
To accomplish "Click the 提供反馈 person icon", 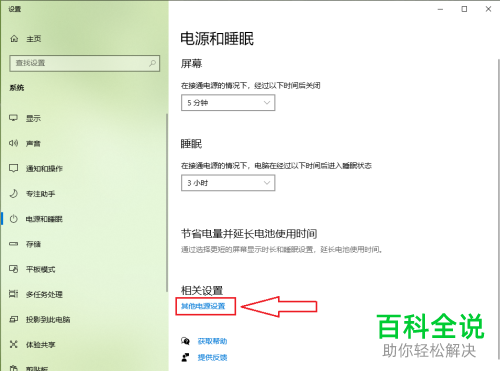I will (x=185, y=357).
